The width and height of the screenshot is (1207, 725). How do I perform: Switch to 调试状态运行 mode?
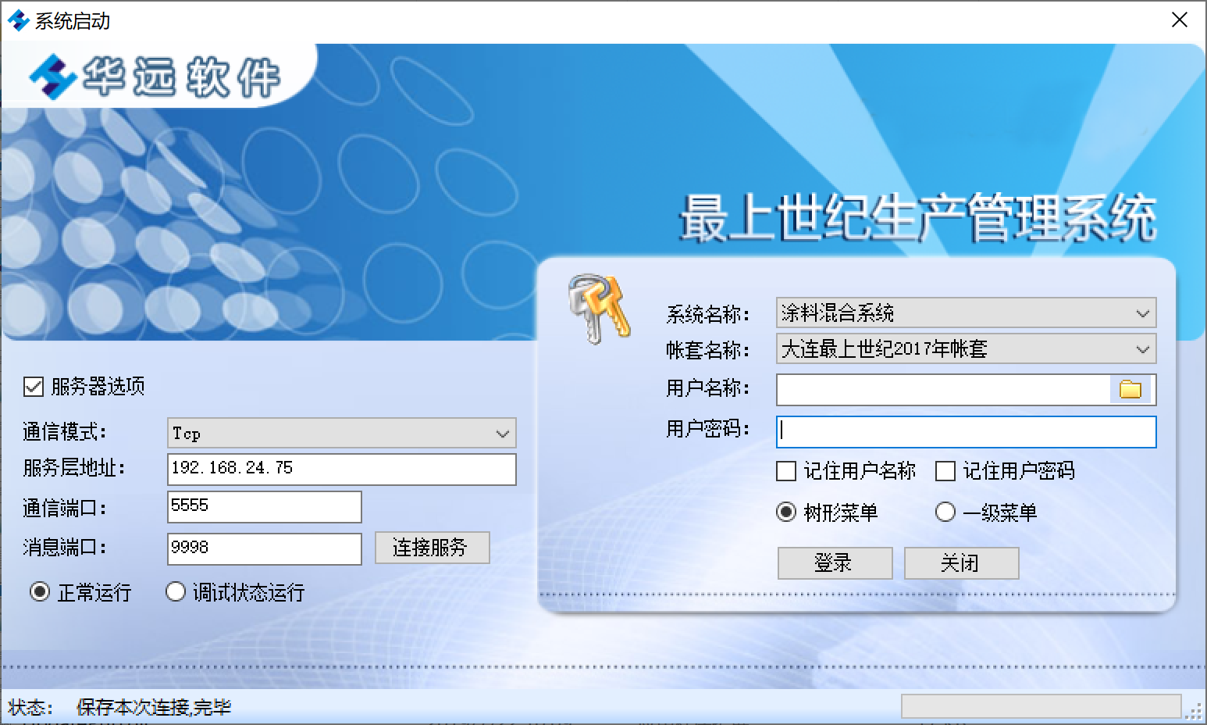point(176,592)
